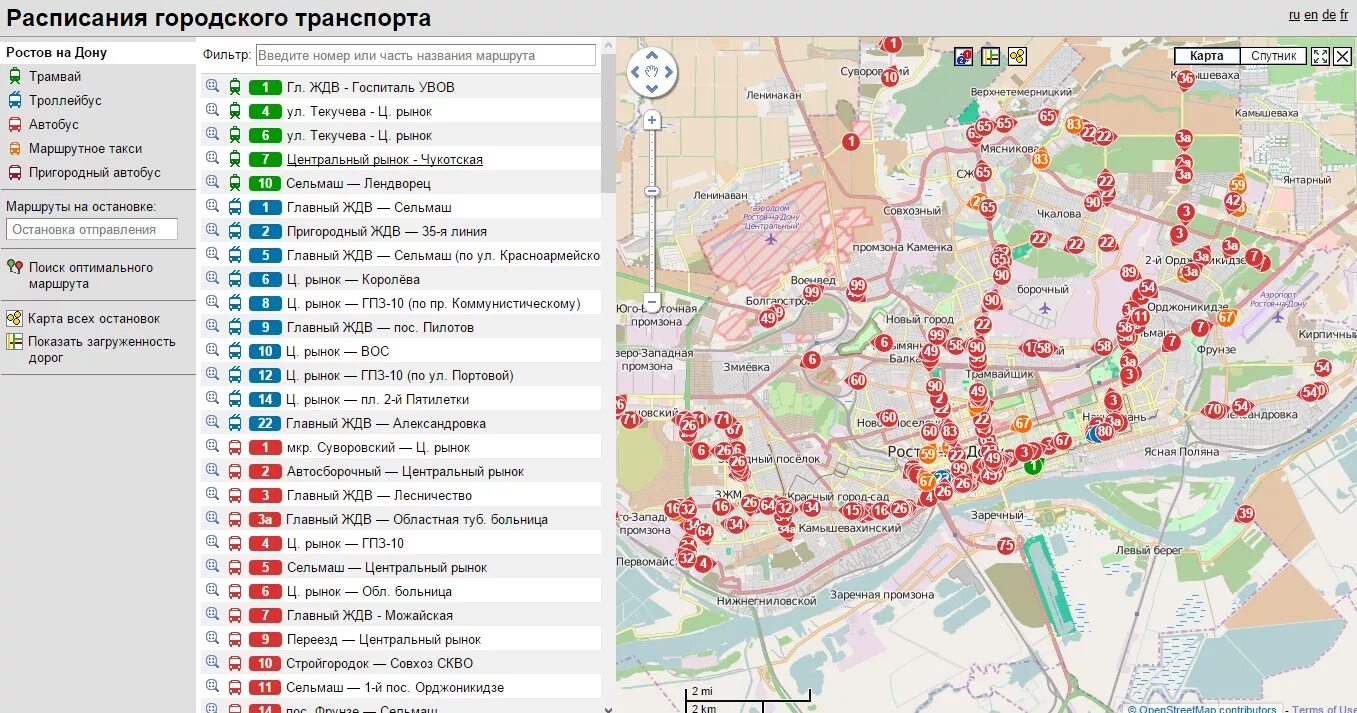Viewport: 1357px width, 713px height.
Task: Pan the map down with arrow control
Action: 652,88
